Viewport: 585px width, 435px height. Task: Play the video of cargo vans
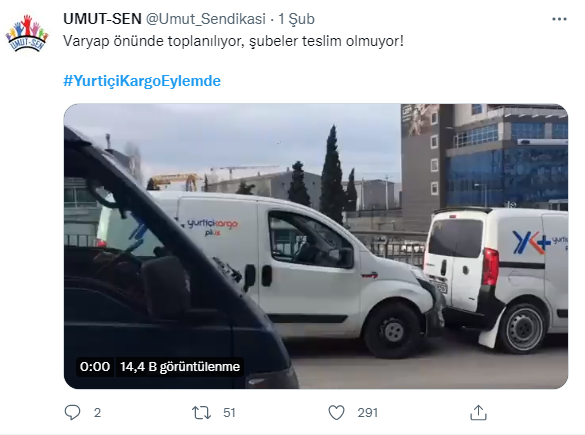[x=316, y=246]
